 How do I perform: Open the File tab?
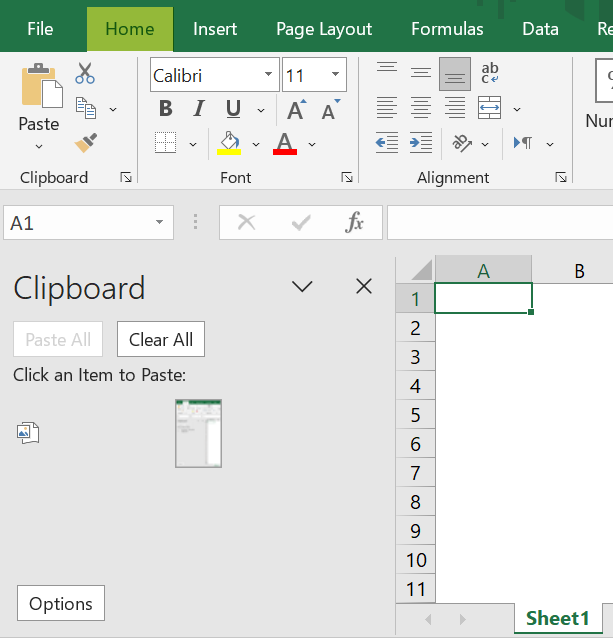pos(40,29)
